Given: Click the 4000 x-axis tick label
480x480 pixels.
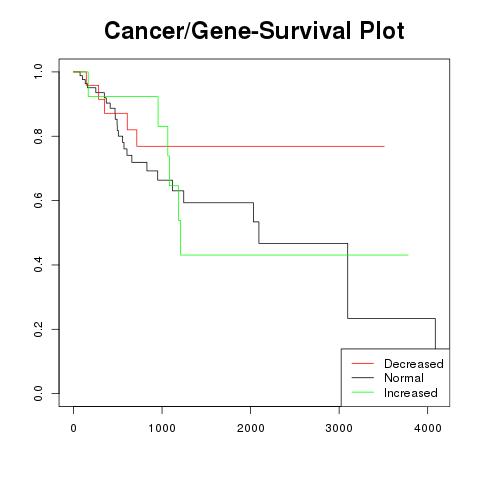Looking at the screenshot, I should pyautogui.click(x=428, y=428).
